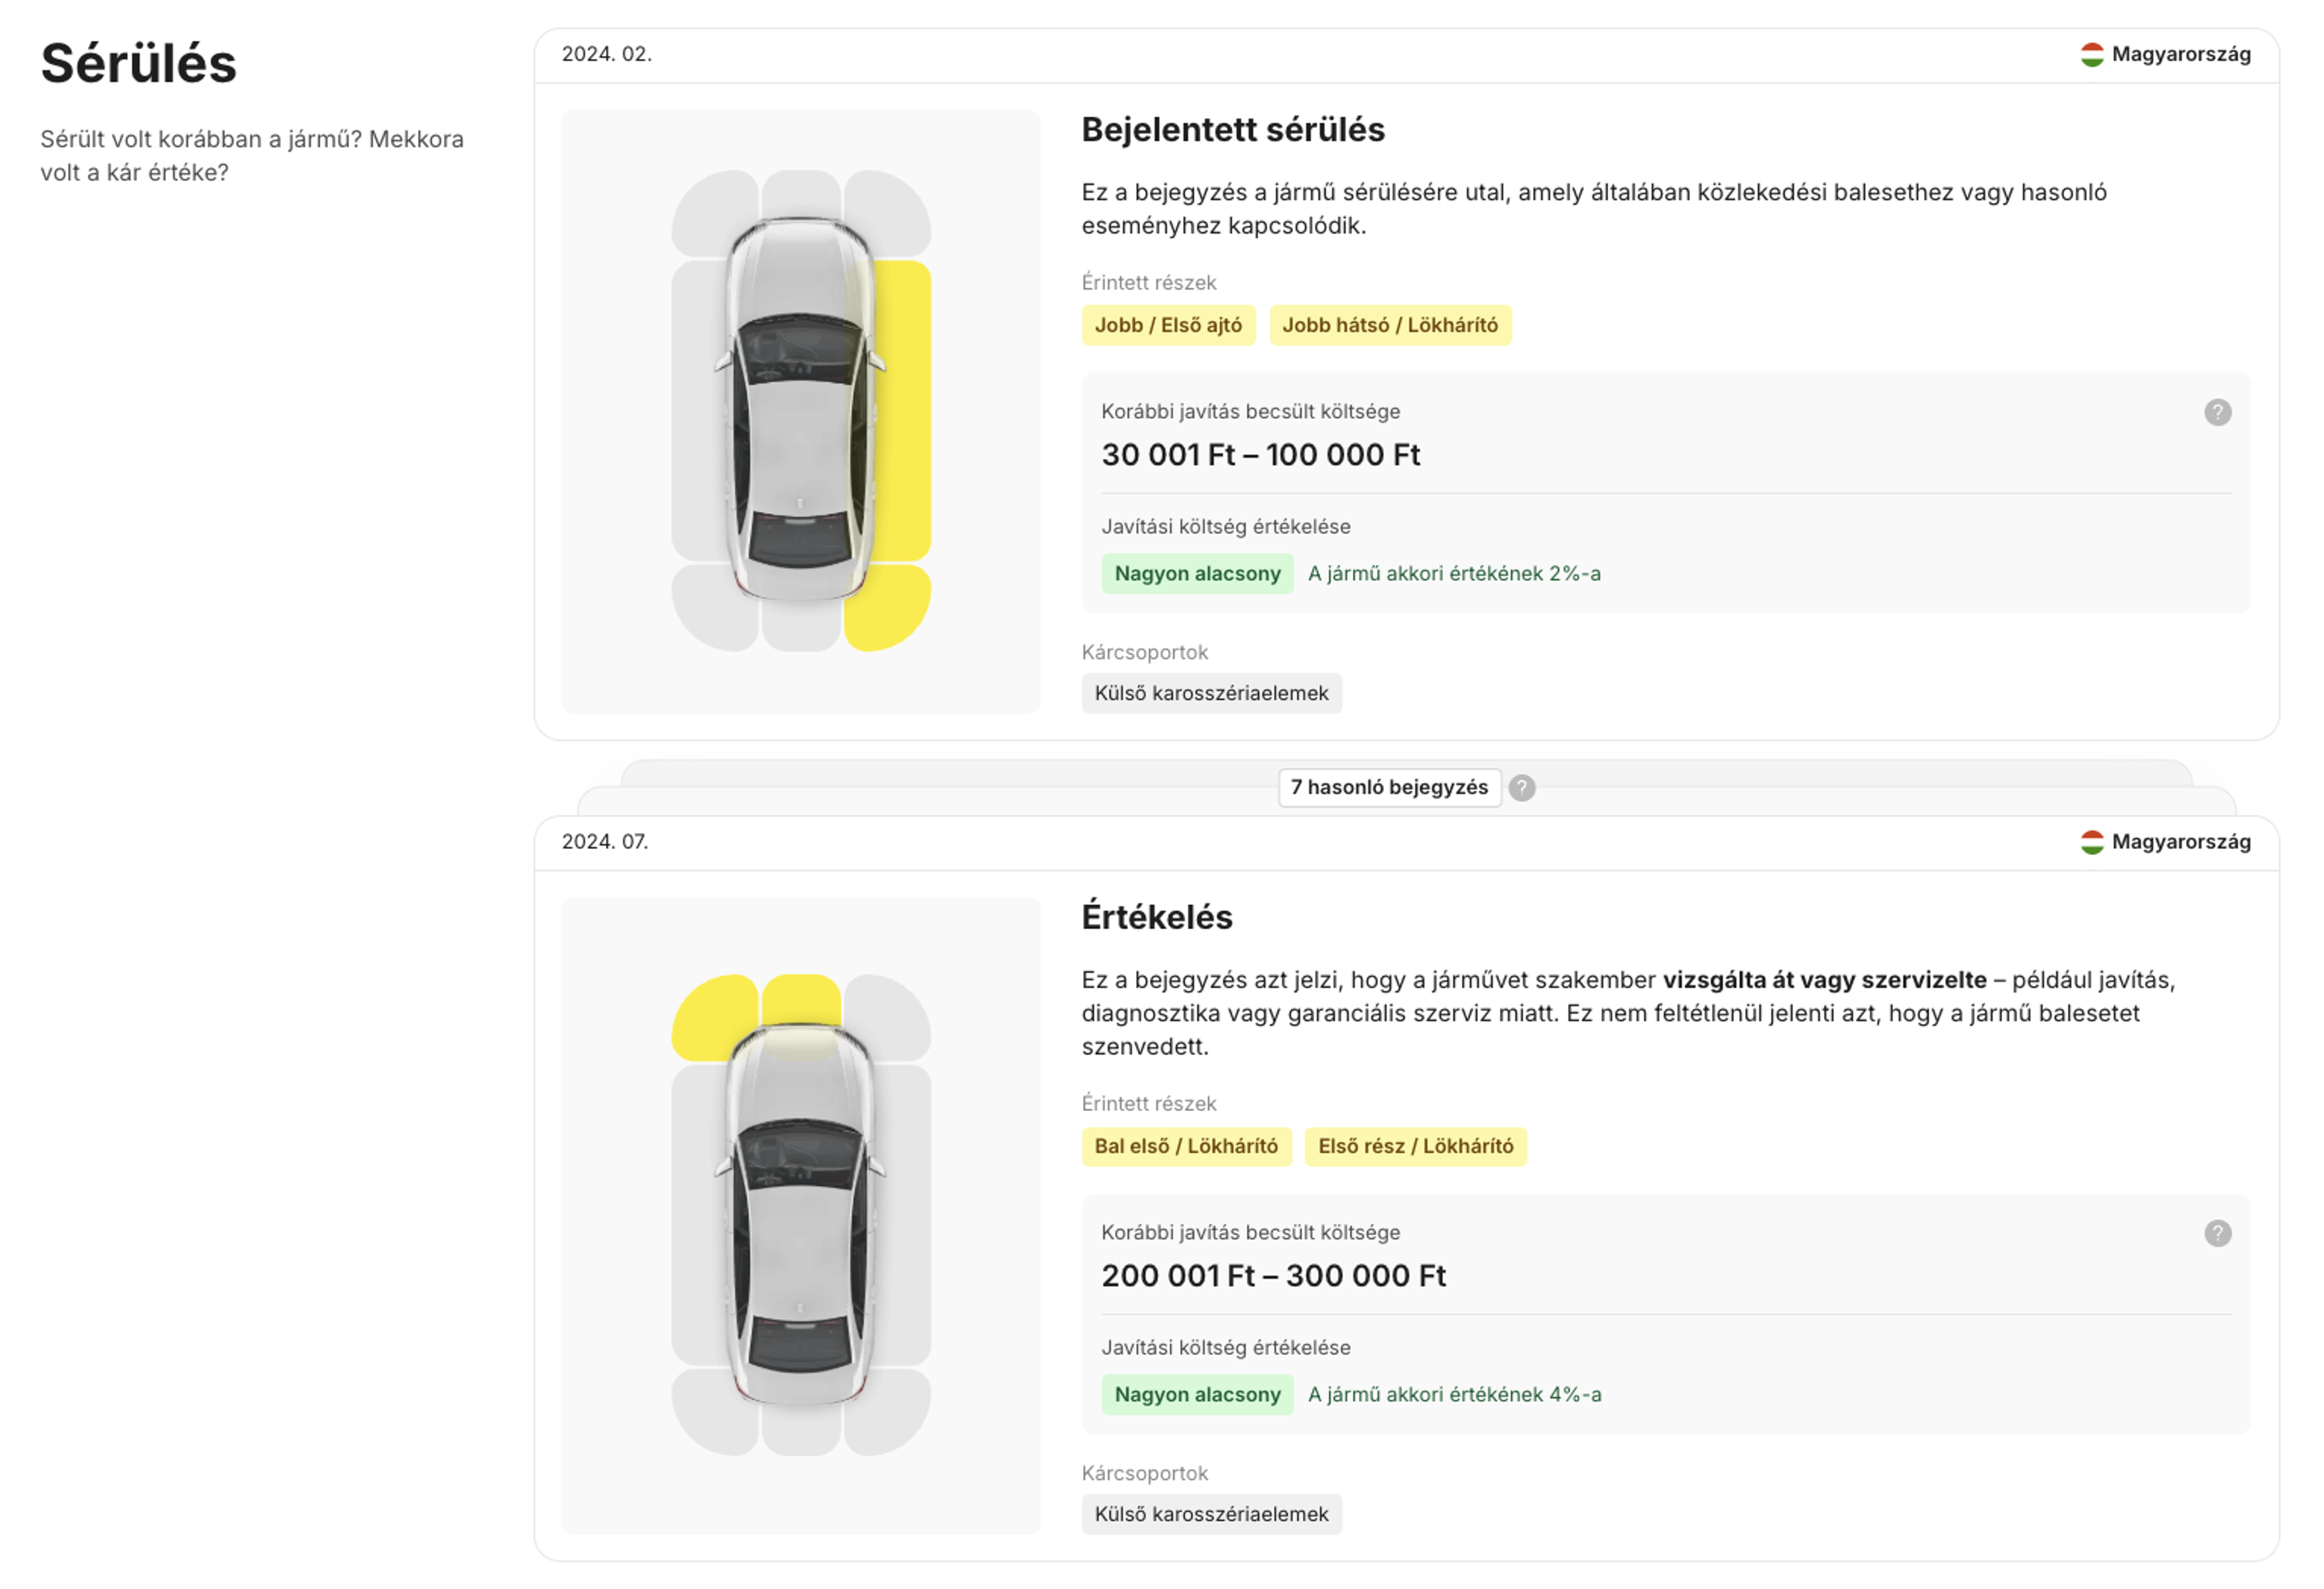Image resolution: width=2324 pixels, height=1589 pixels.
Task: Click car damage diagram for 2024. 02. entry
Action: coord(800,411)
